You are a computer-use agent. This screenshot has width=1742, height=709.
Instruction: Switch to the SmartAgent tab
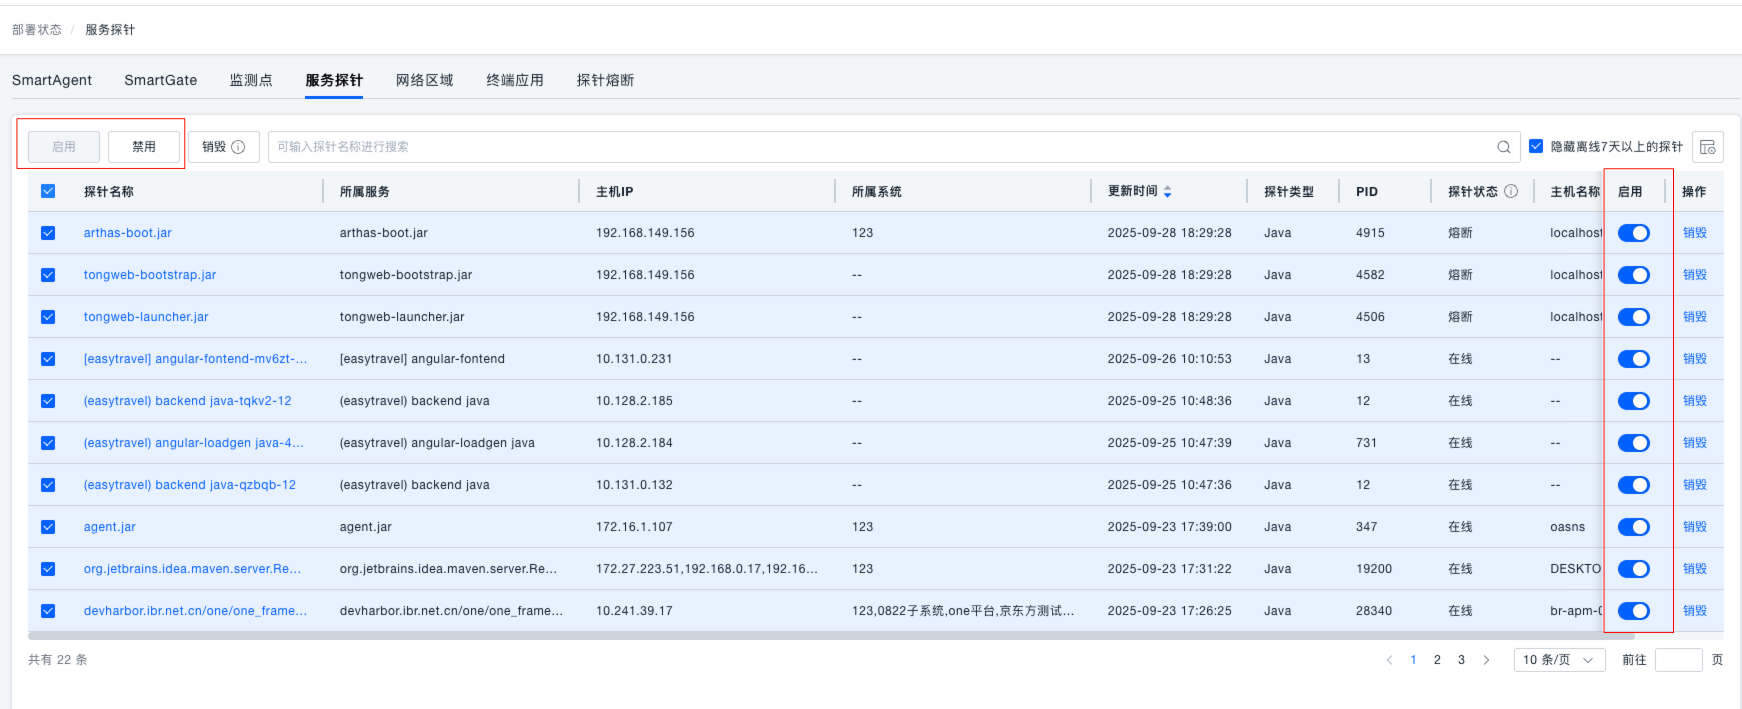point(52,80)
